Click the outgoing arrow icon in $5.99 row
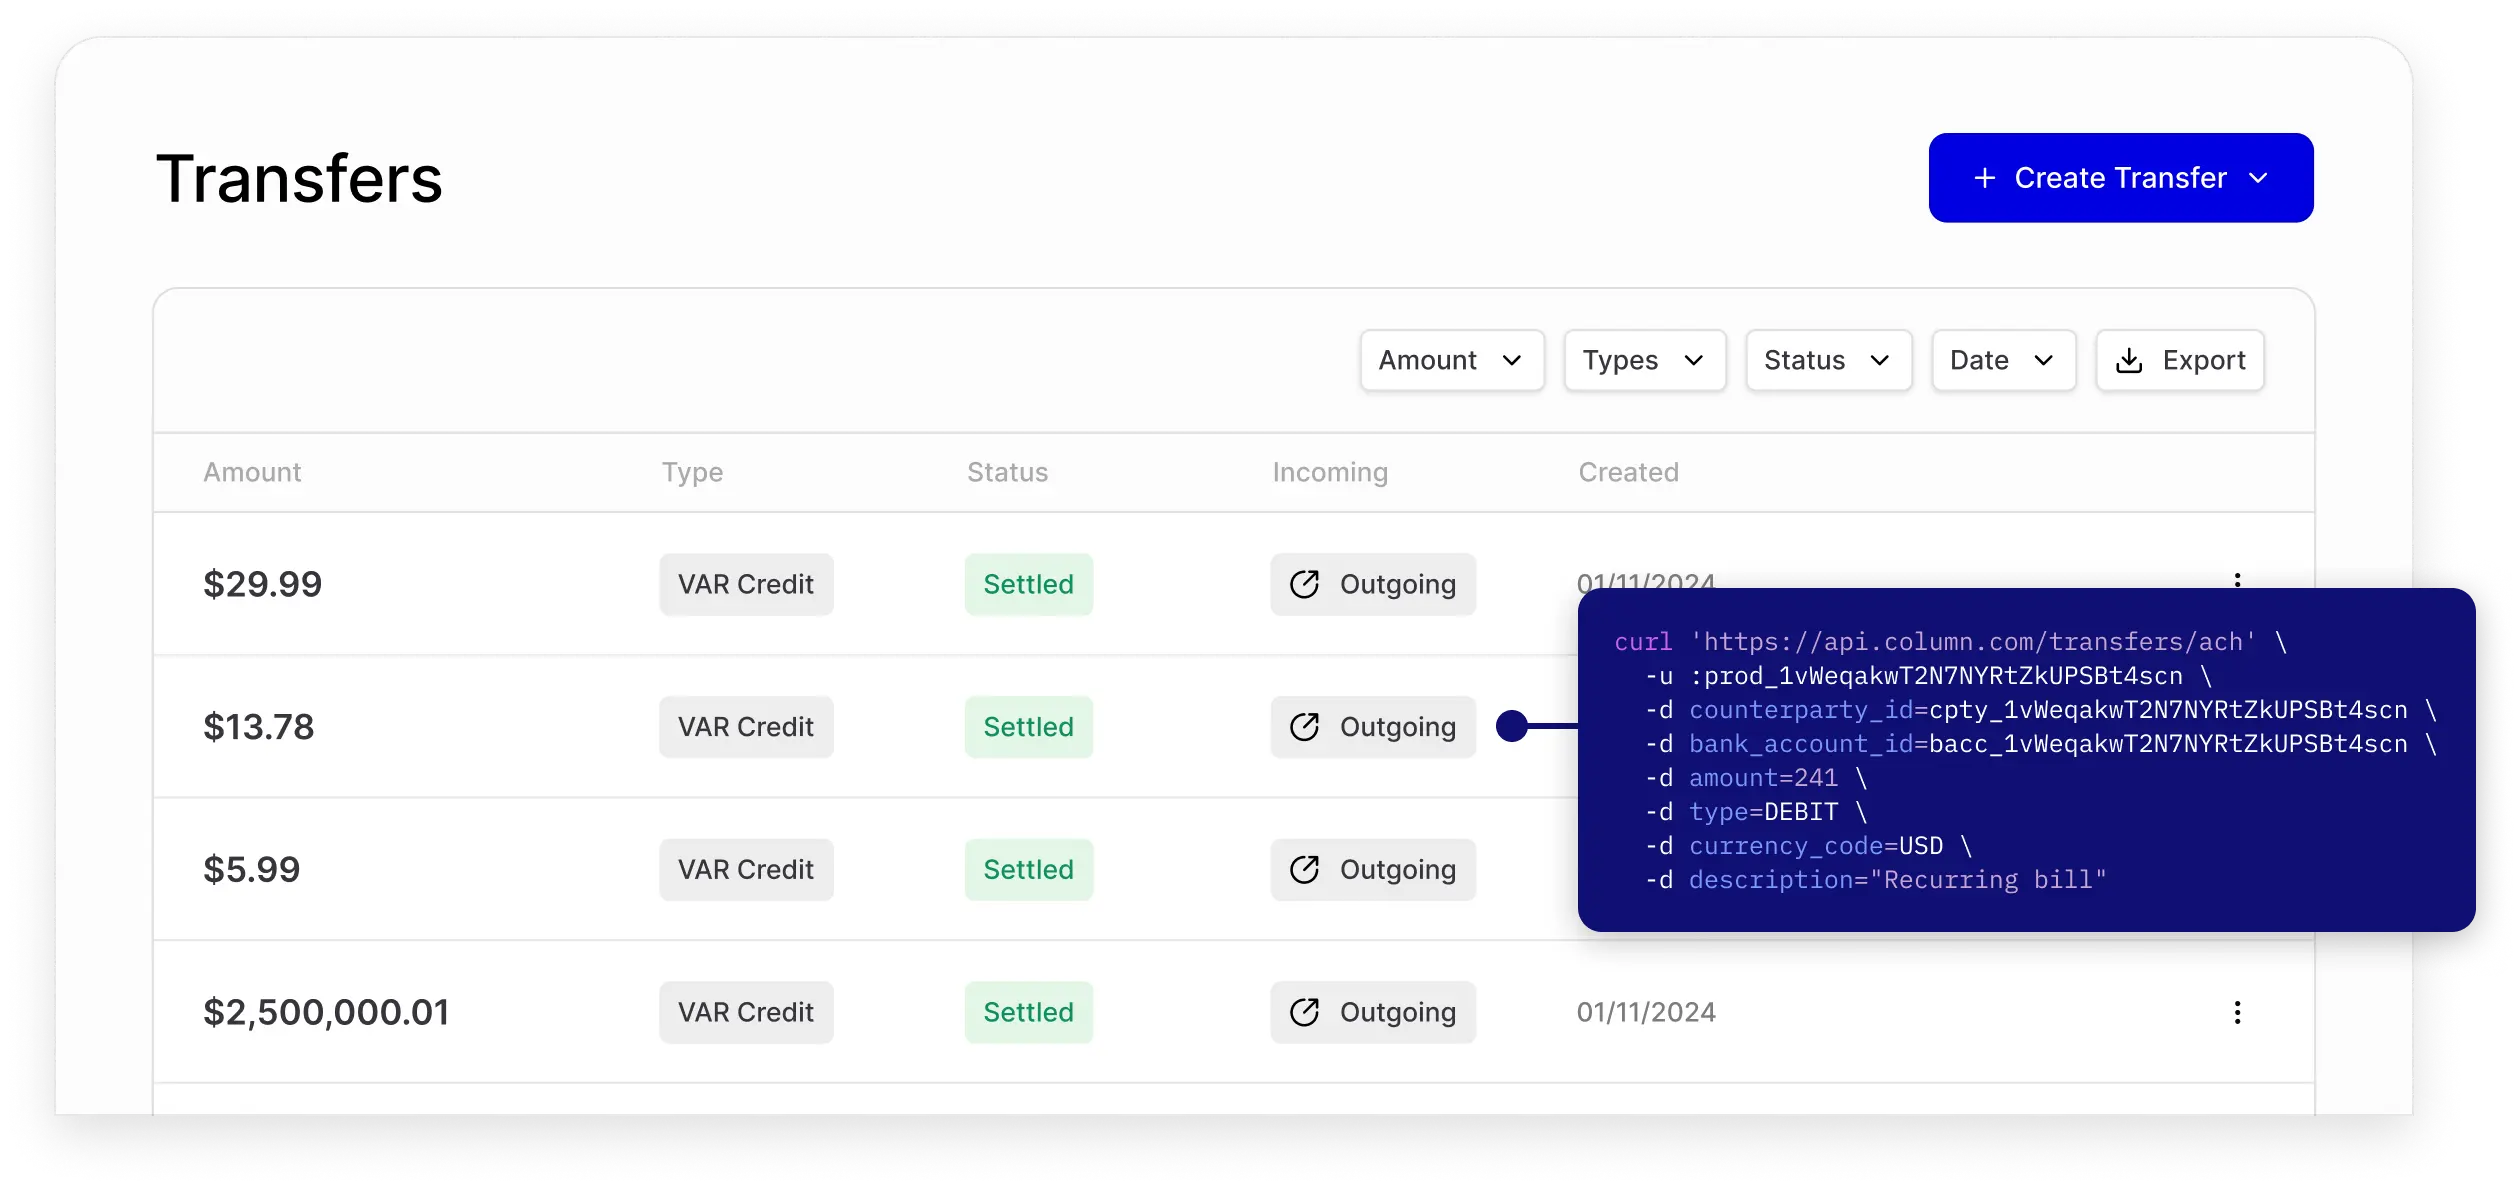 click(1304, 869)
